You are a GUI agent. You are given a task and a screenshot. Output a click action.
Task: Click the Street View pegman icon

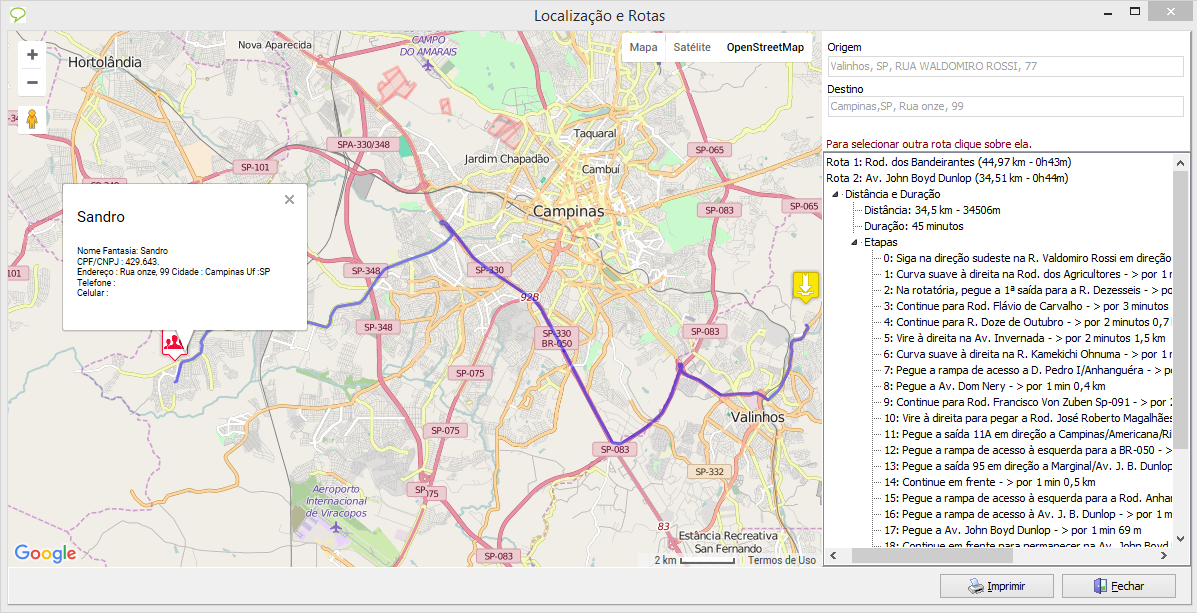(x=32, y=119)
